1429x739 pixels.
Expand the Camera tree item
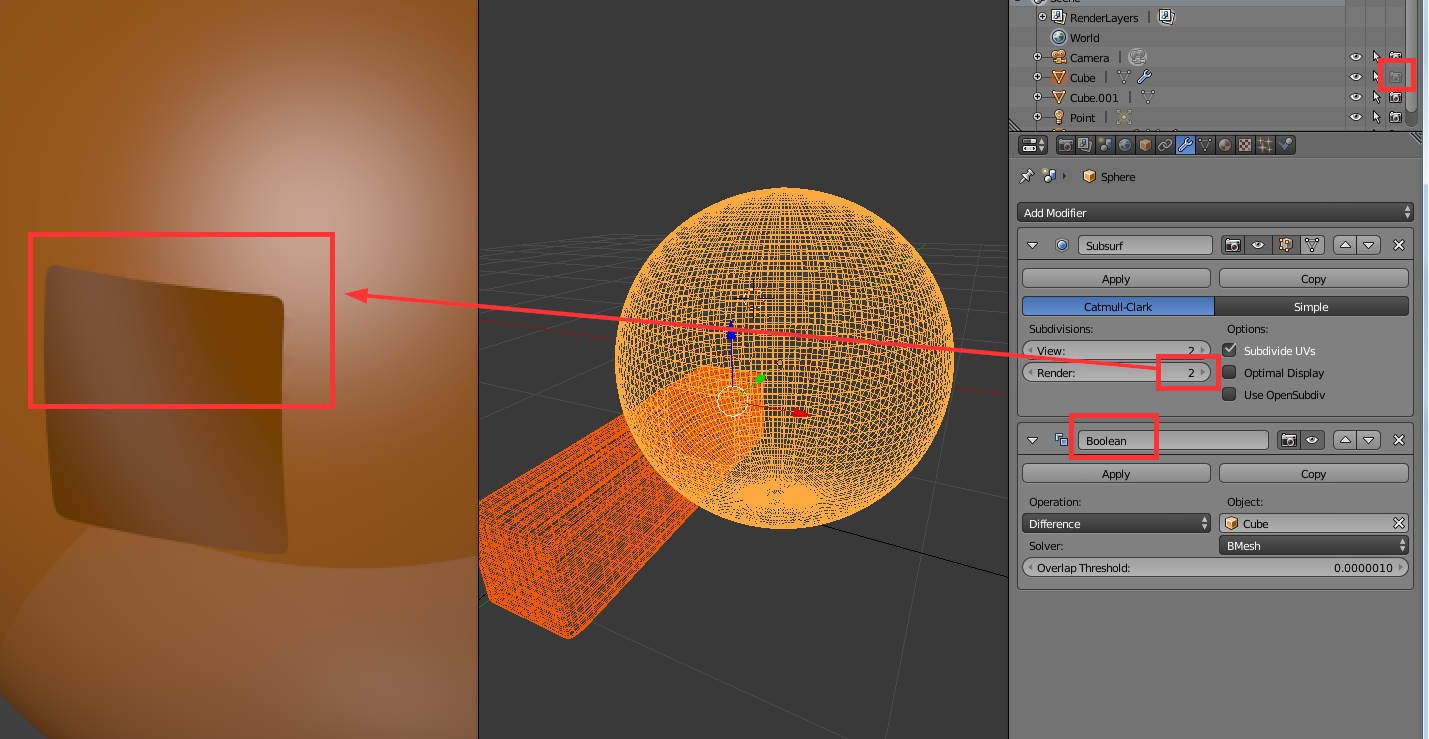pyautogui.click(x=1037, y=57)
